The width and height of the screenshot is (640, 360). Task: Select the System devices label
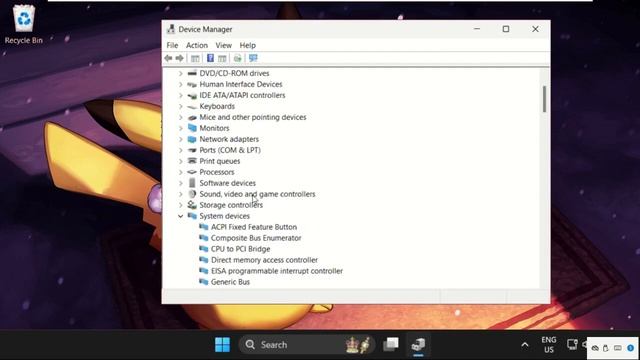coord(224,216)
